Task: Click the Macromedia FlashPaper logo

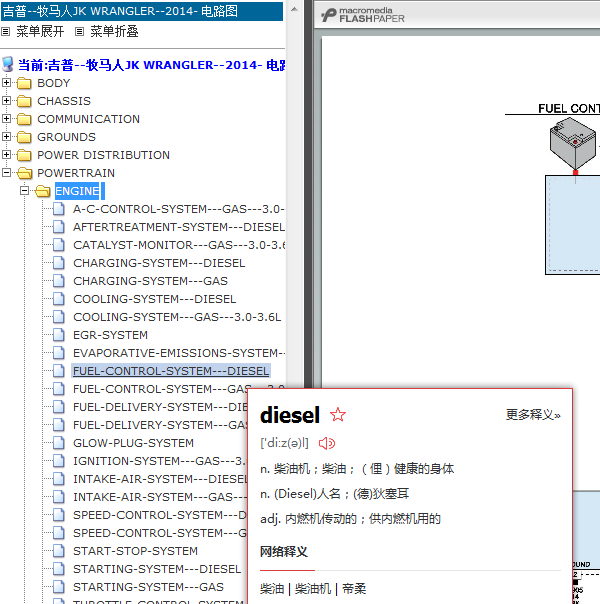Action: pyautogui.click(x=363, y=15)
